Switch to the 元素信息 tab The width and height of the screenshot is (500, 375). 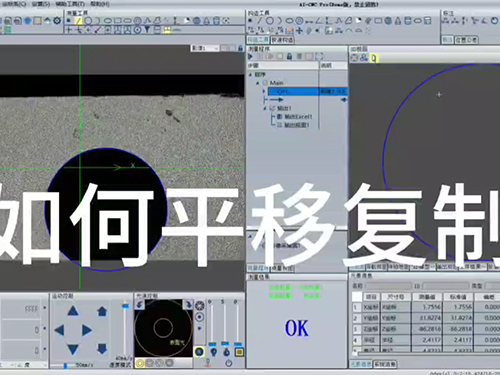click(361, 364)
